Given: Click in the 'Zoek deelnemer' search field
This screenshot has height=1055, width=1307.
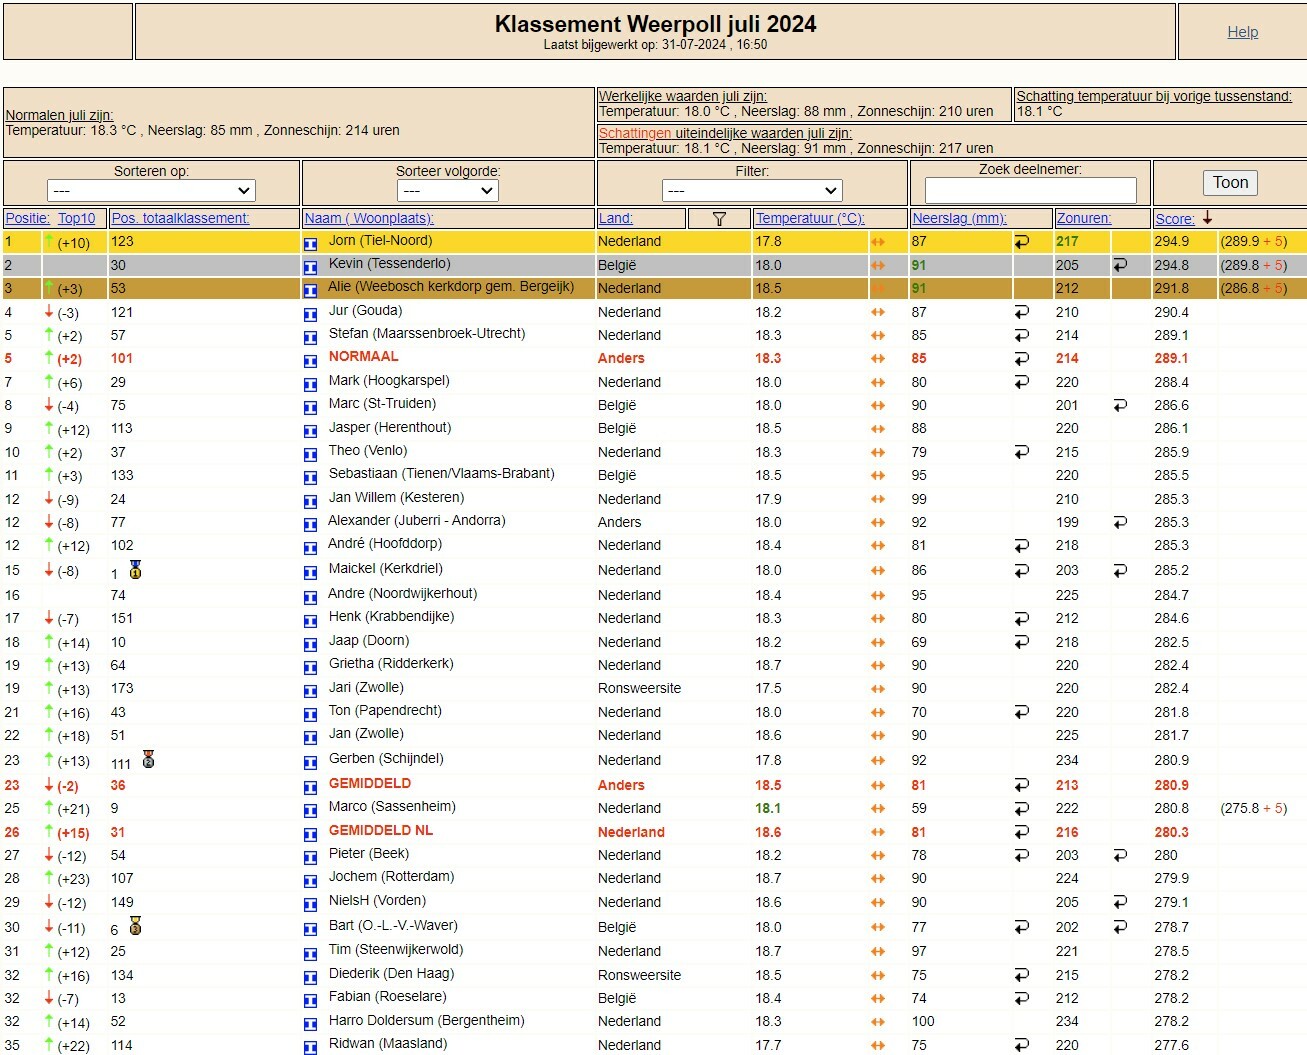Looking at the screenshot, I should coord(1030,190).
